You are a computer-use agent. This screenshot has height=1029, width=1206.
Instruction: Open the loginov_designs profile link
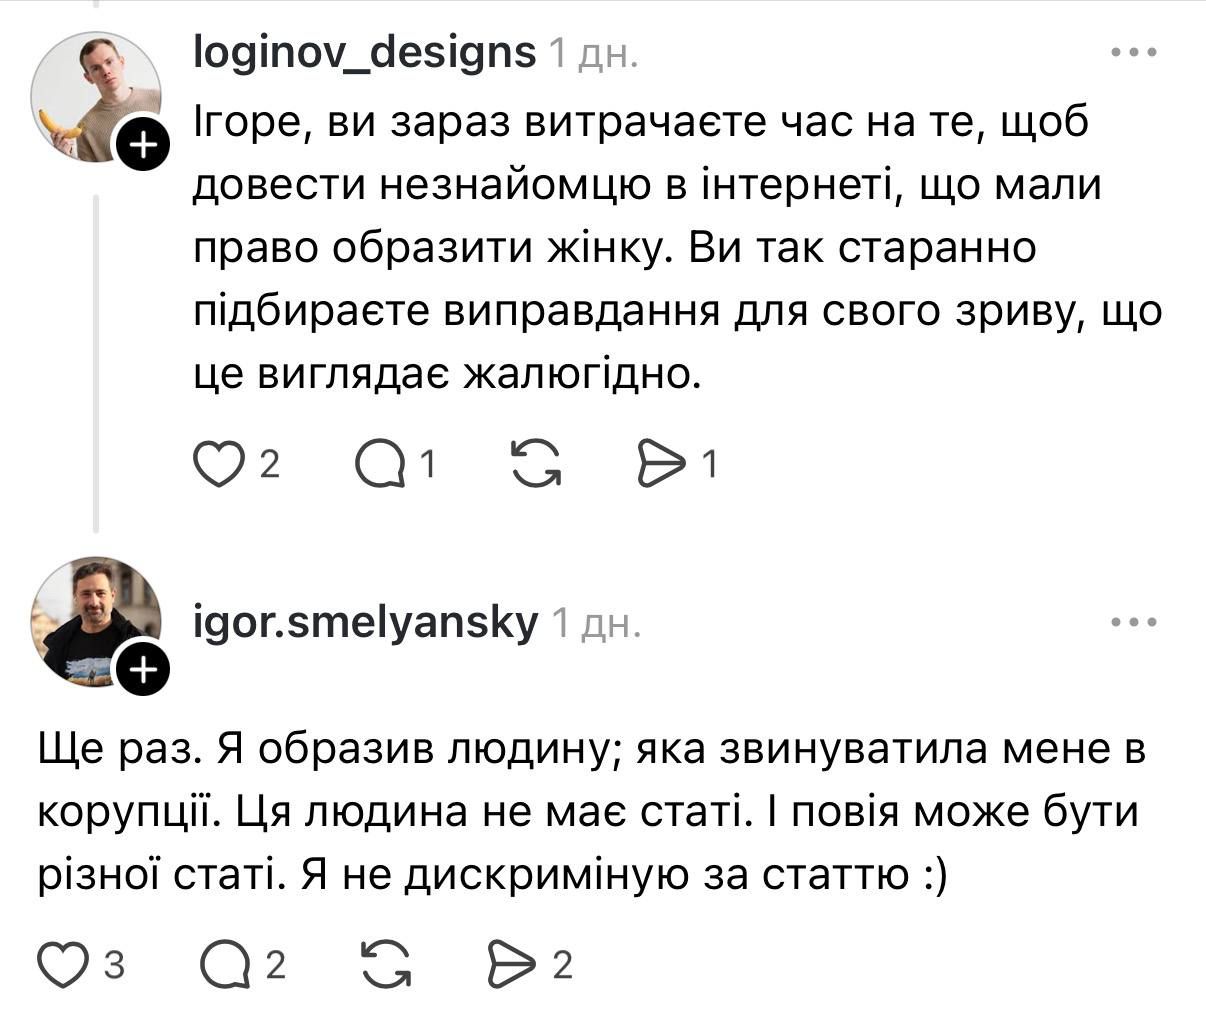364,52
